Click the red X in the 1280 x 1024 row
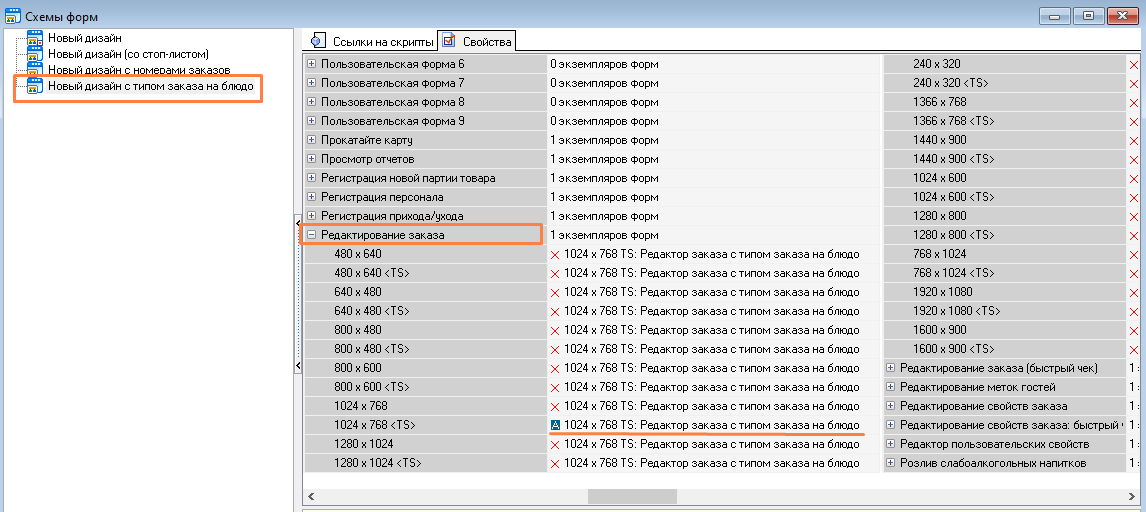The height and width of the screenshot is (512, 1146). (x=556, y=445)
